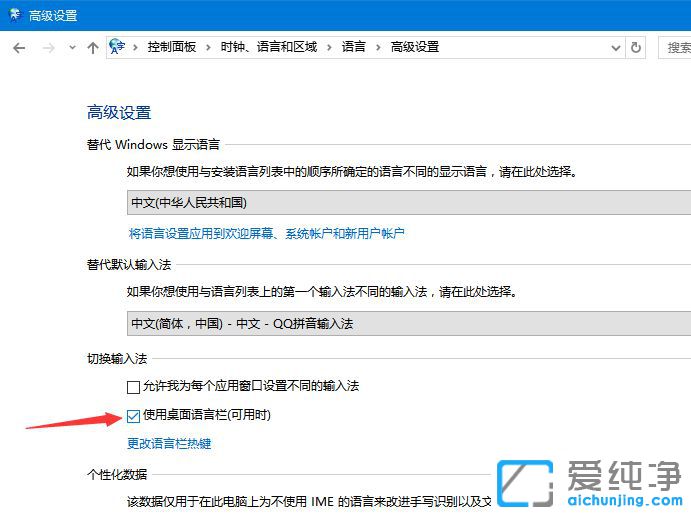The image size is (691, 513).
Task: Select 高级设置 breadcrumb
Action: tap(415, 47)
